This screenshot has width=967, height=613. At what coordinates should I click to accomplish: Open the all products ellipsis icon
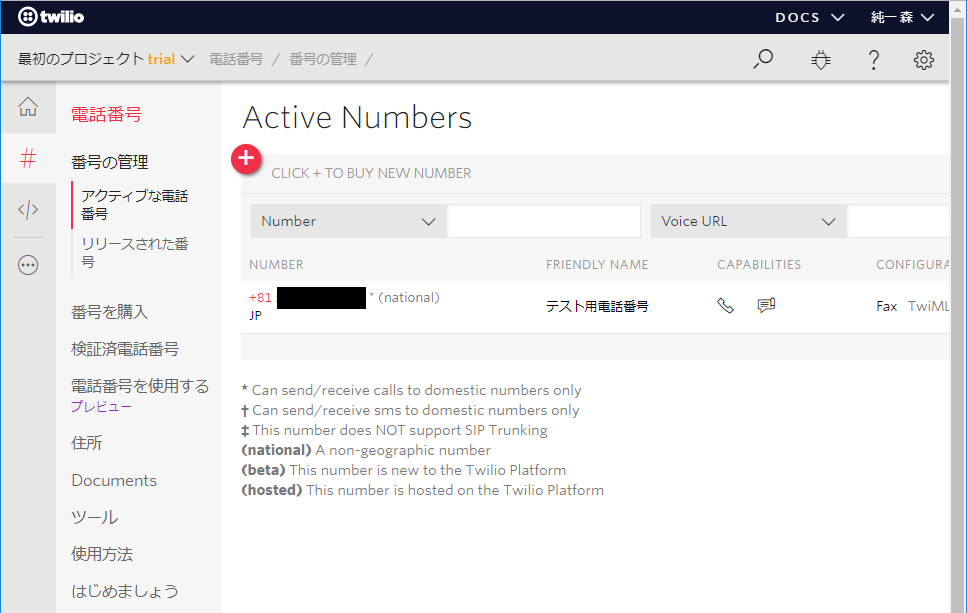tap(28, 265)
